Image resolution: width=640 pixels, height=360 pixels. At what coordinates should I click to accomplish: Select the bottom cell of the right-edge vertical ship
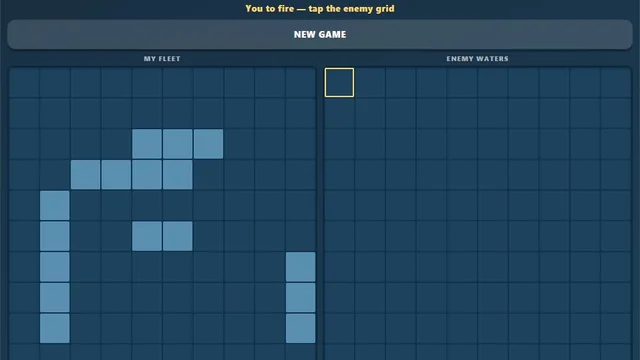[x=301, y=328]
